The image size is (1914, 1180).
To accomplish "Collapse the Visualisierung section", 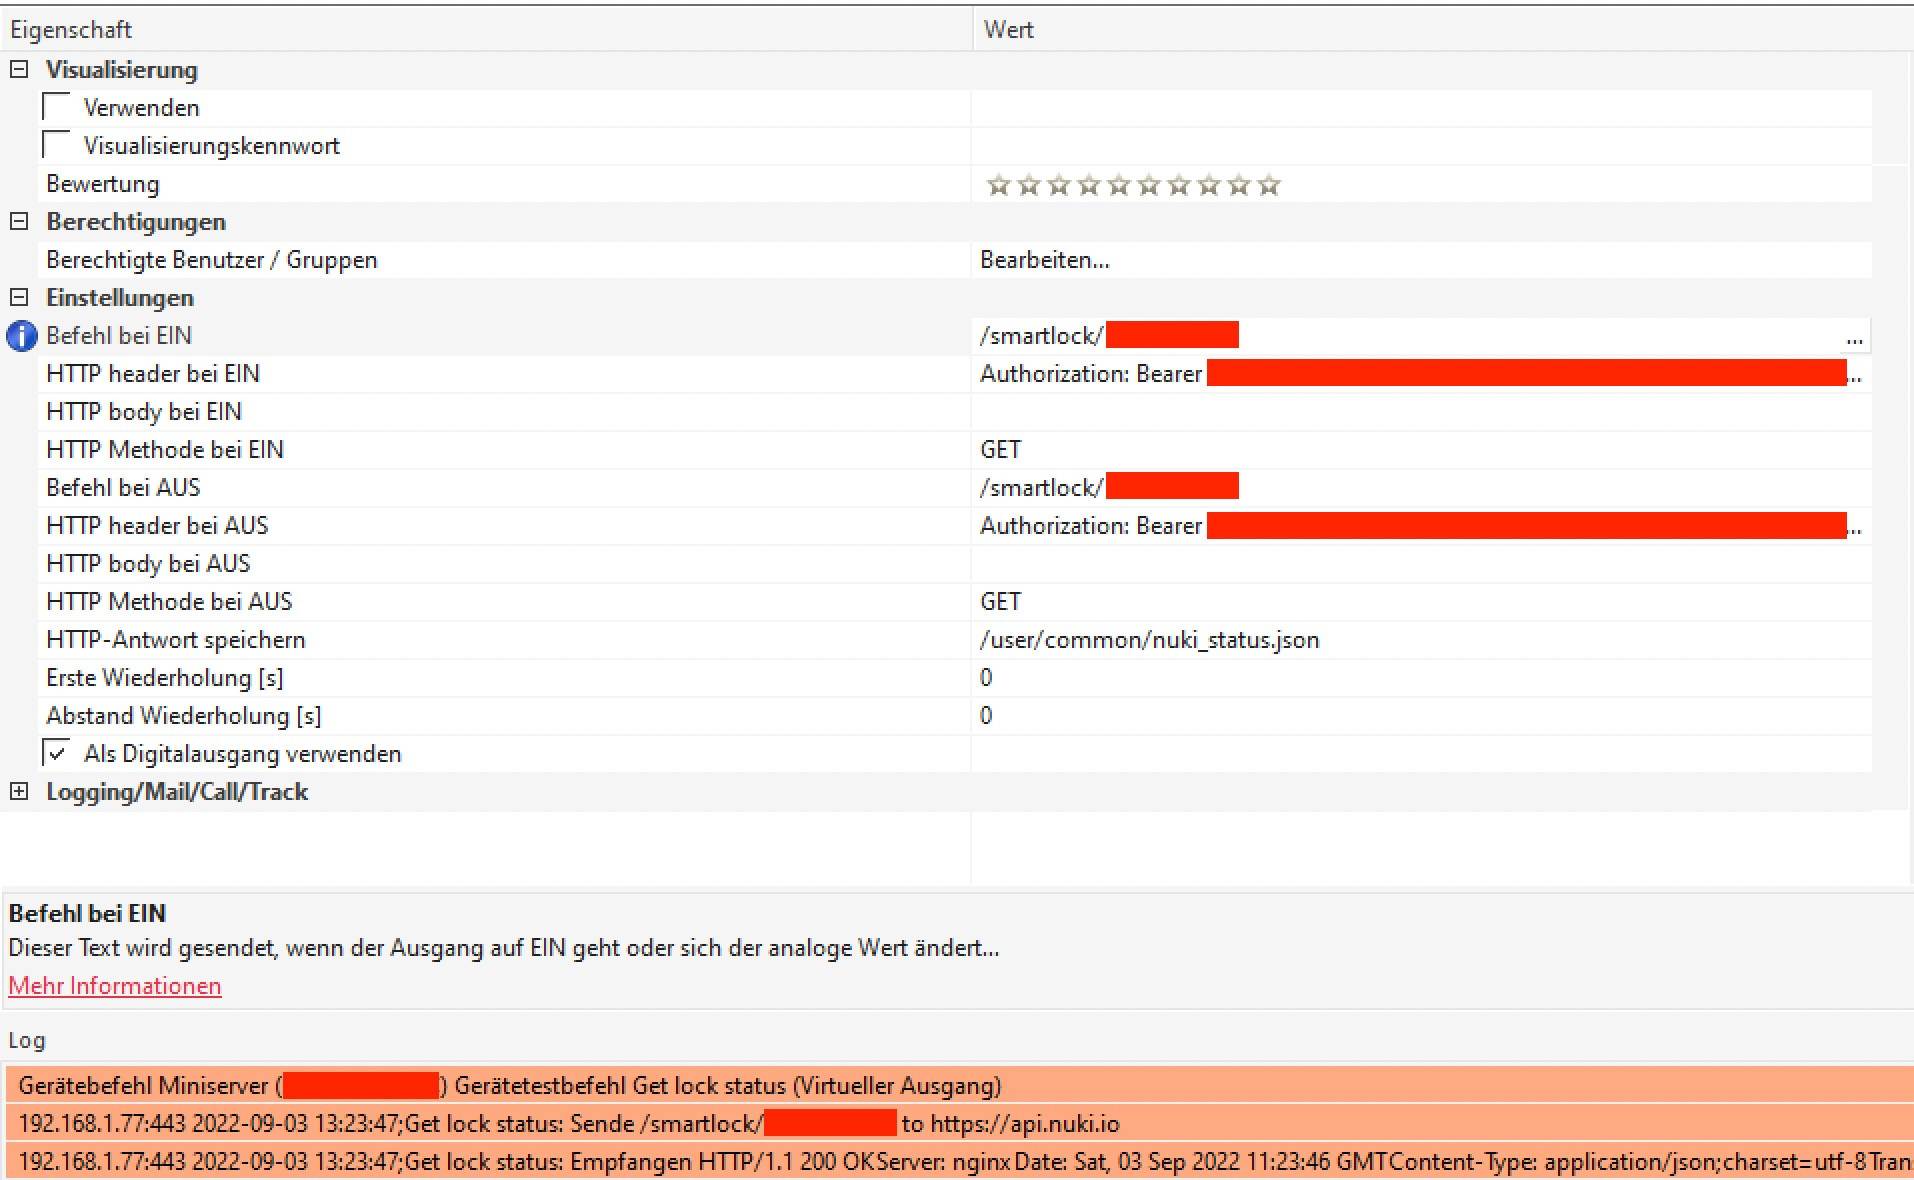I will tap(19, 70).
